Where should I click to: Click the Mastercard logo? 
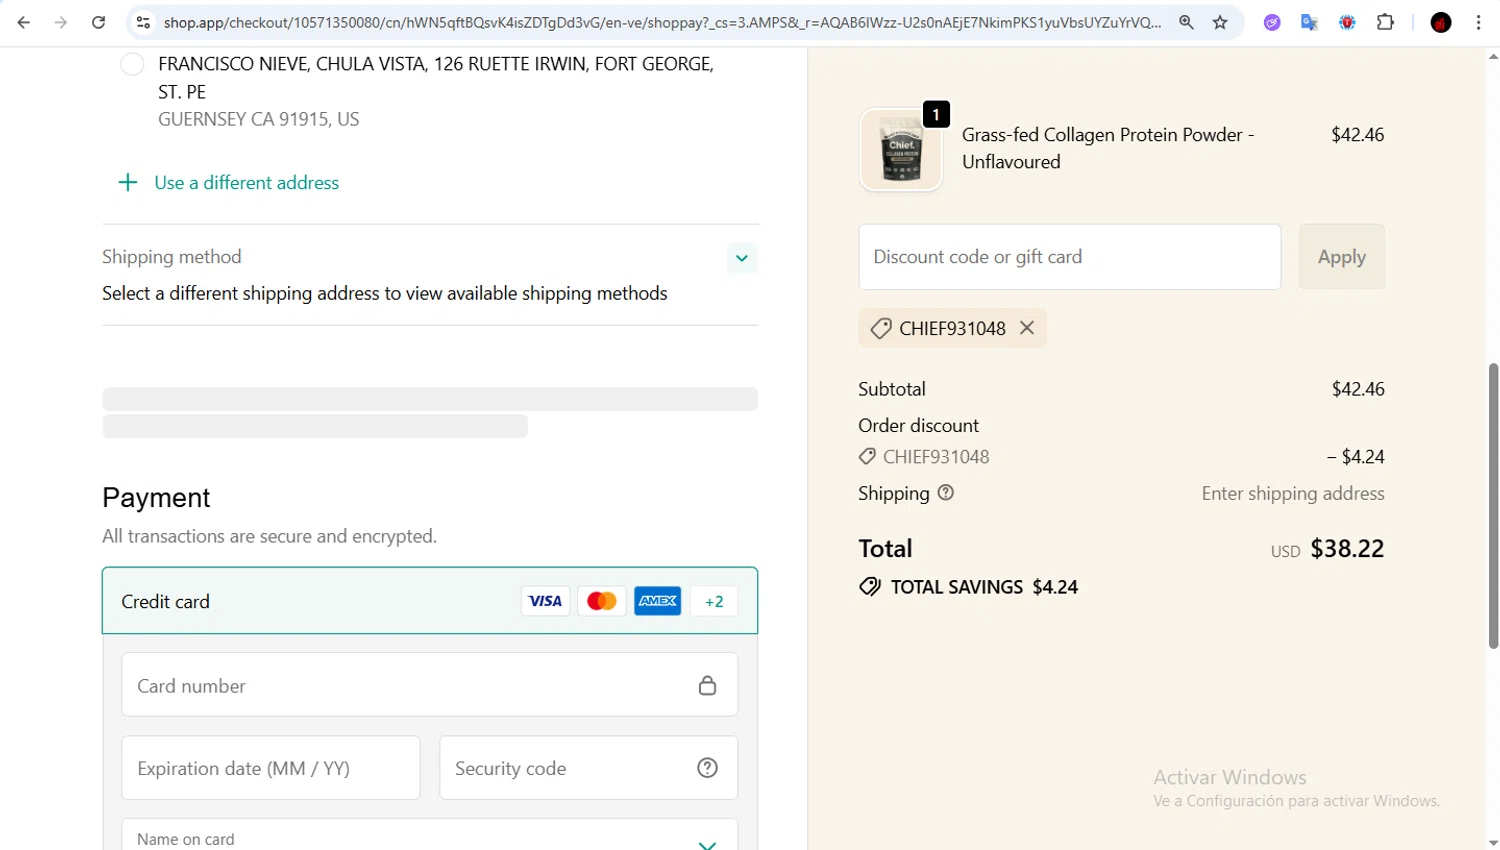point(602,601)
